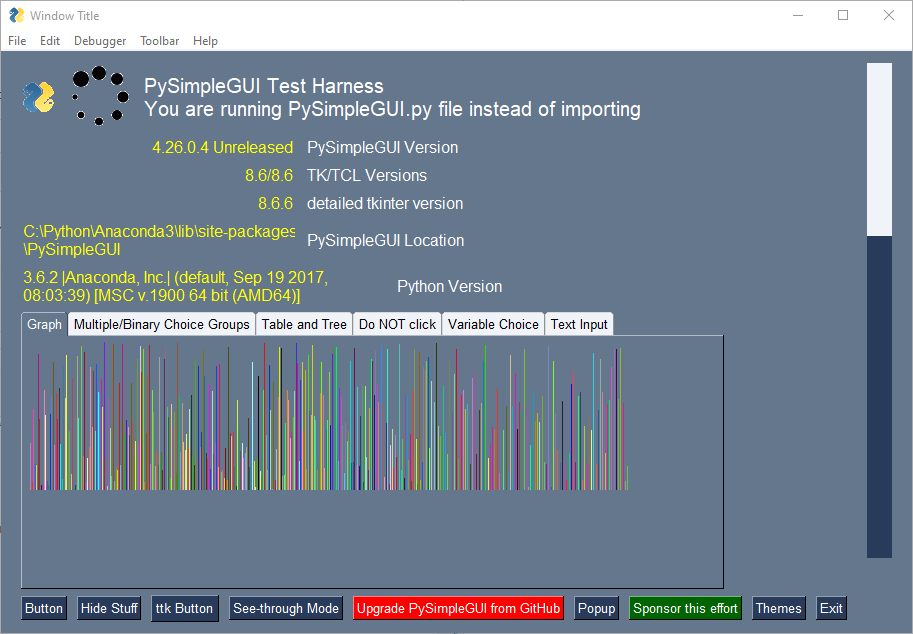Open the Variable Choice tab
Viewport: 913px width, 634px height.
[493, 324]
